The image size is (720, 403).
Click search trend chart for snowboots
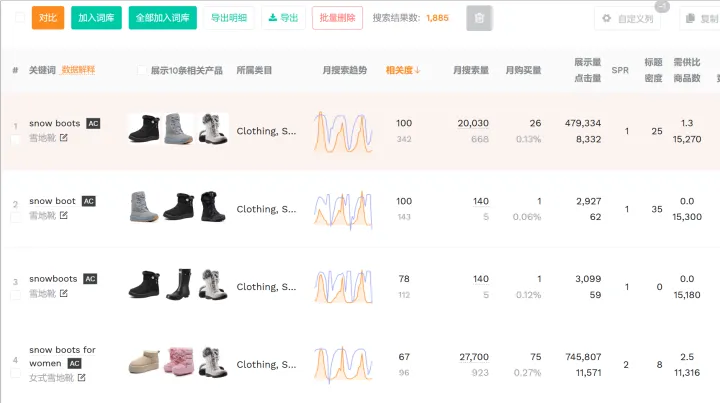pos(343,287)
